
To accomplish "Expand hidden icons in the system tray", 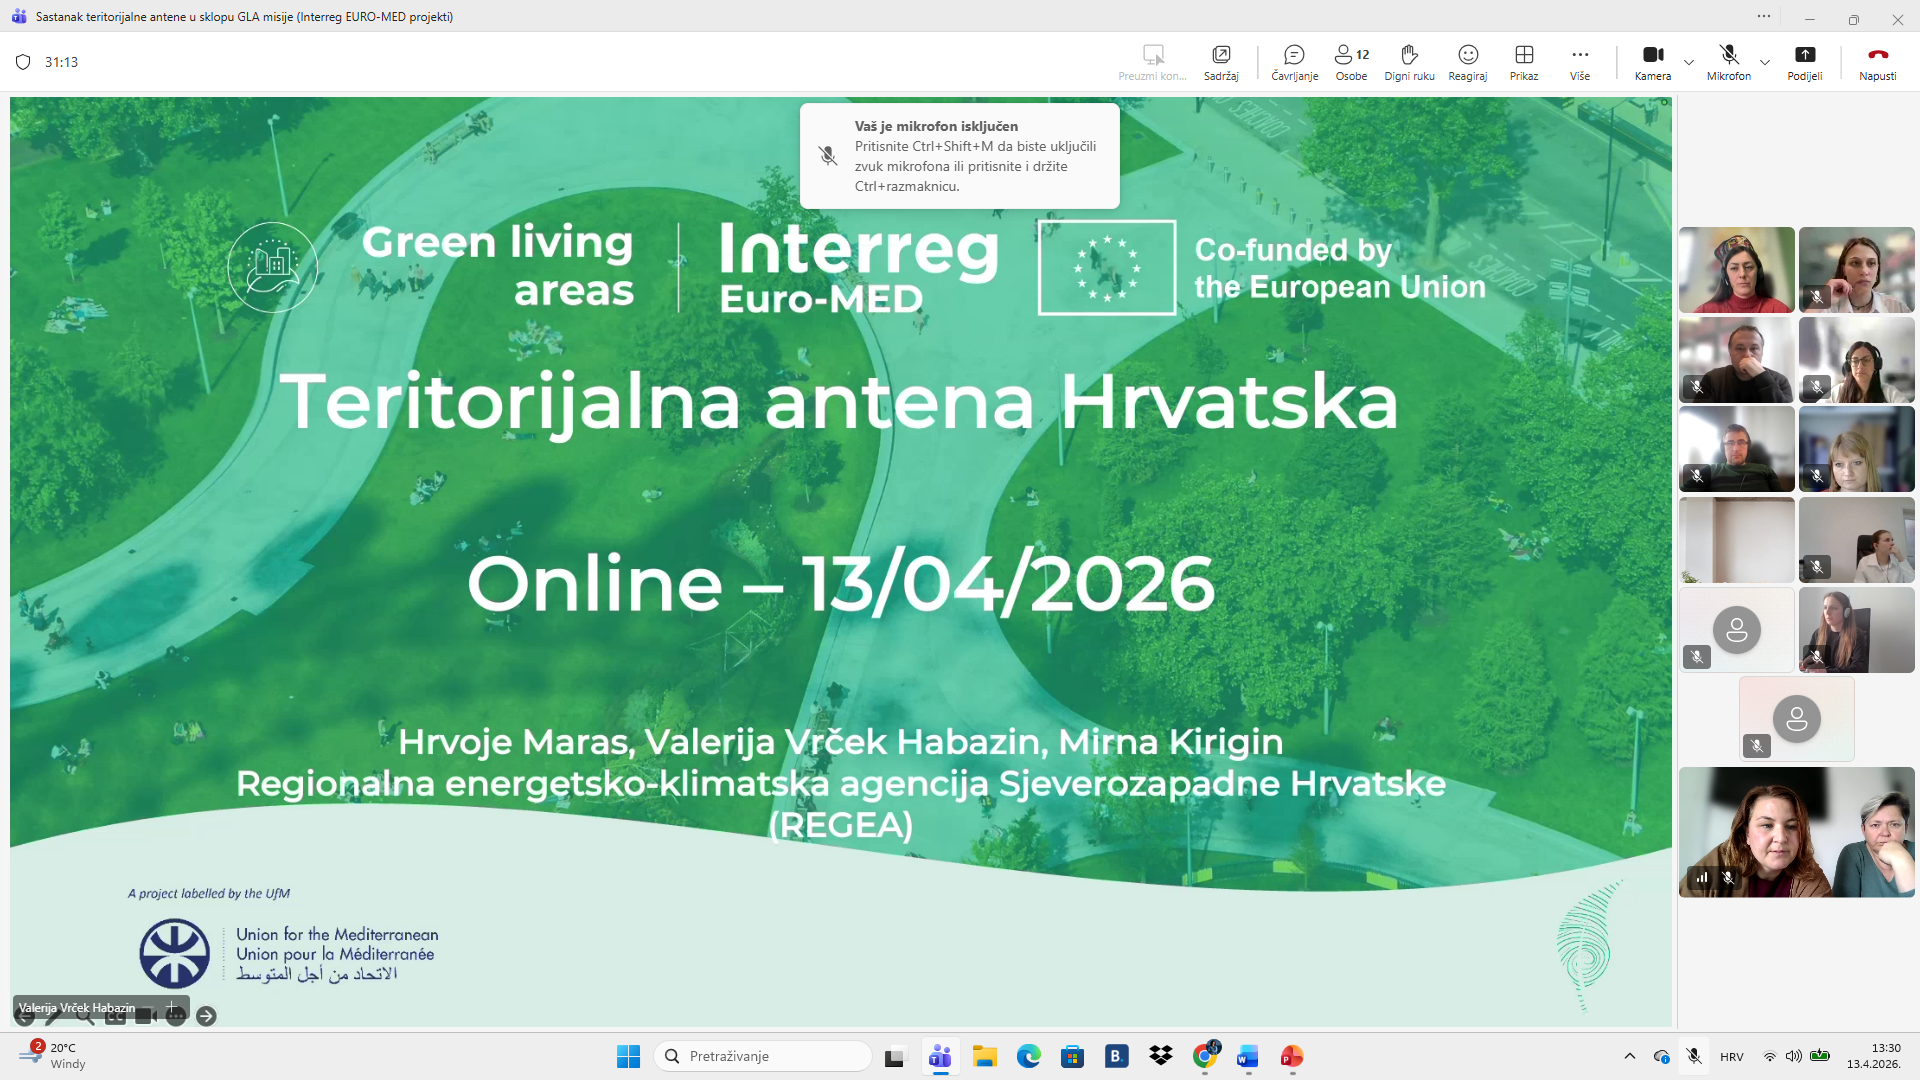I will (1629, 1056).
